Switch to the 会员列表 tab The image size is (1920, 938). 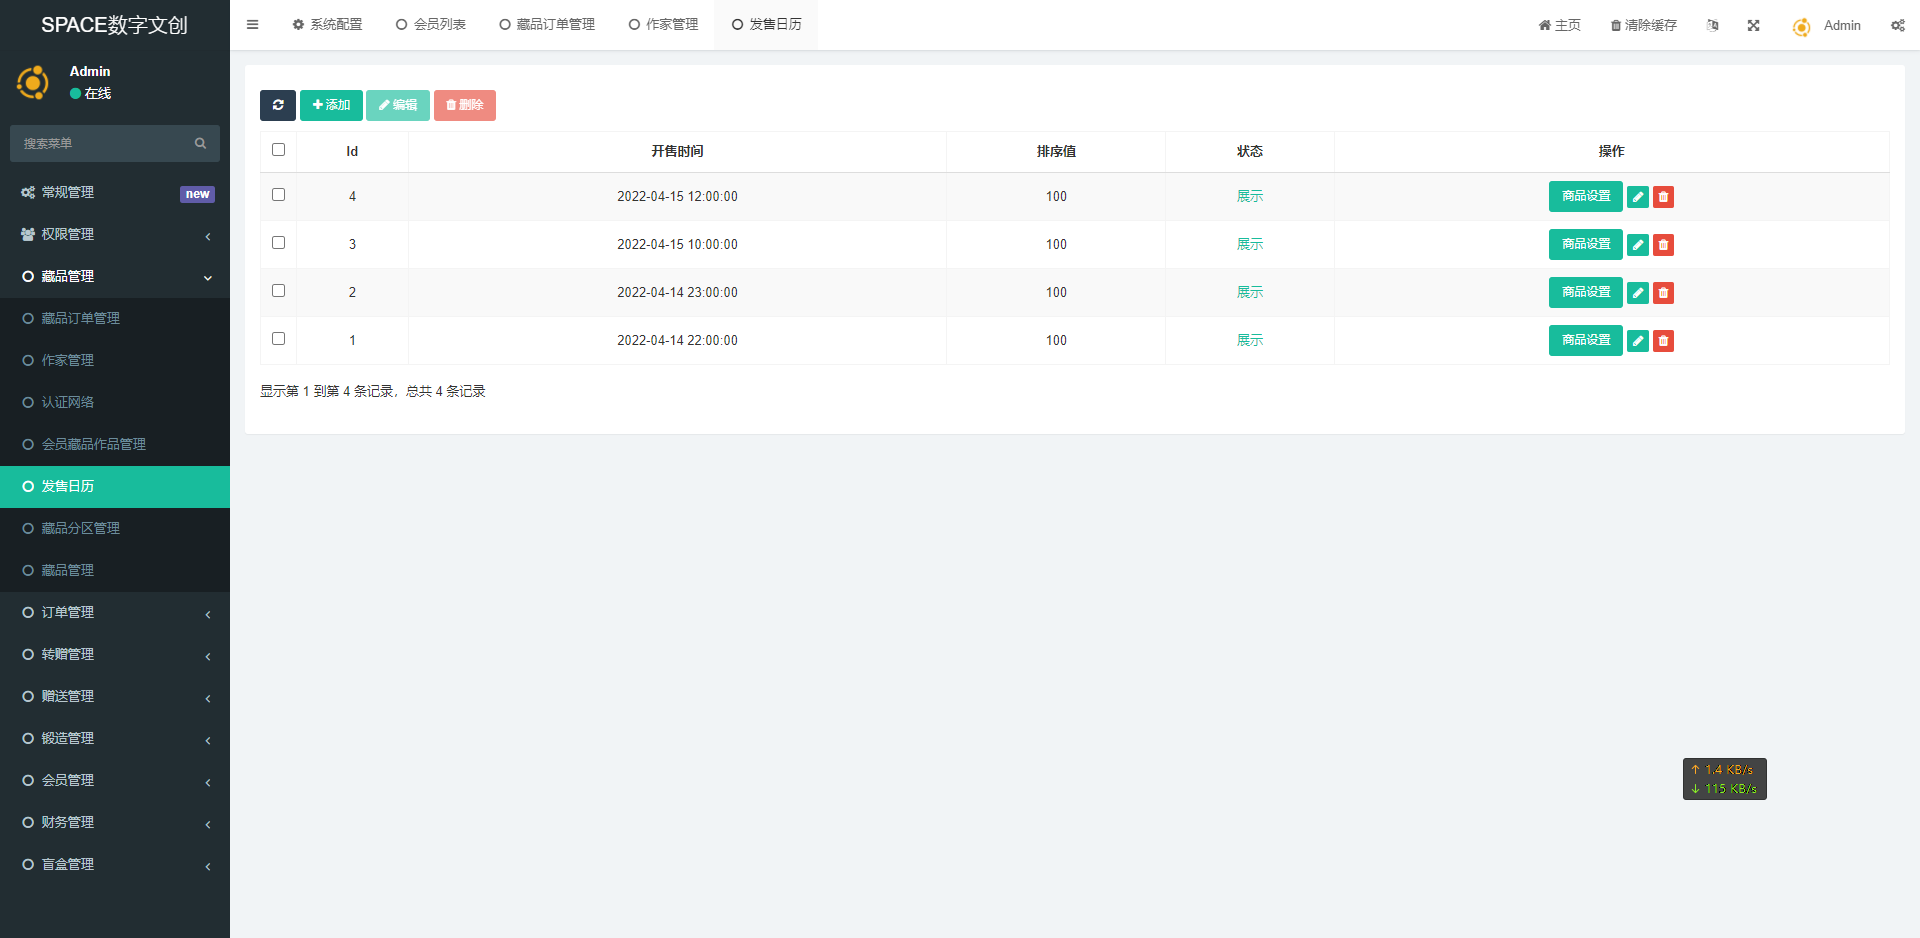point(431,25)
